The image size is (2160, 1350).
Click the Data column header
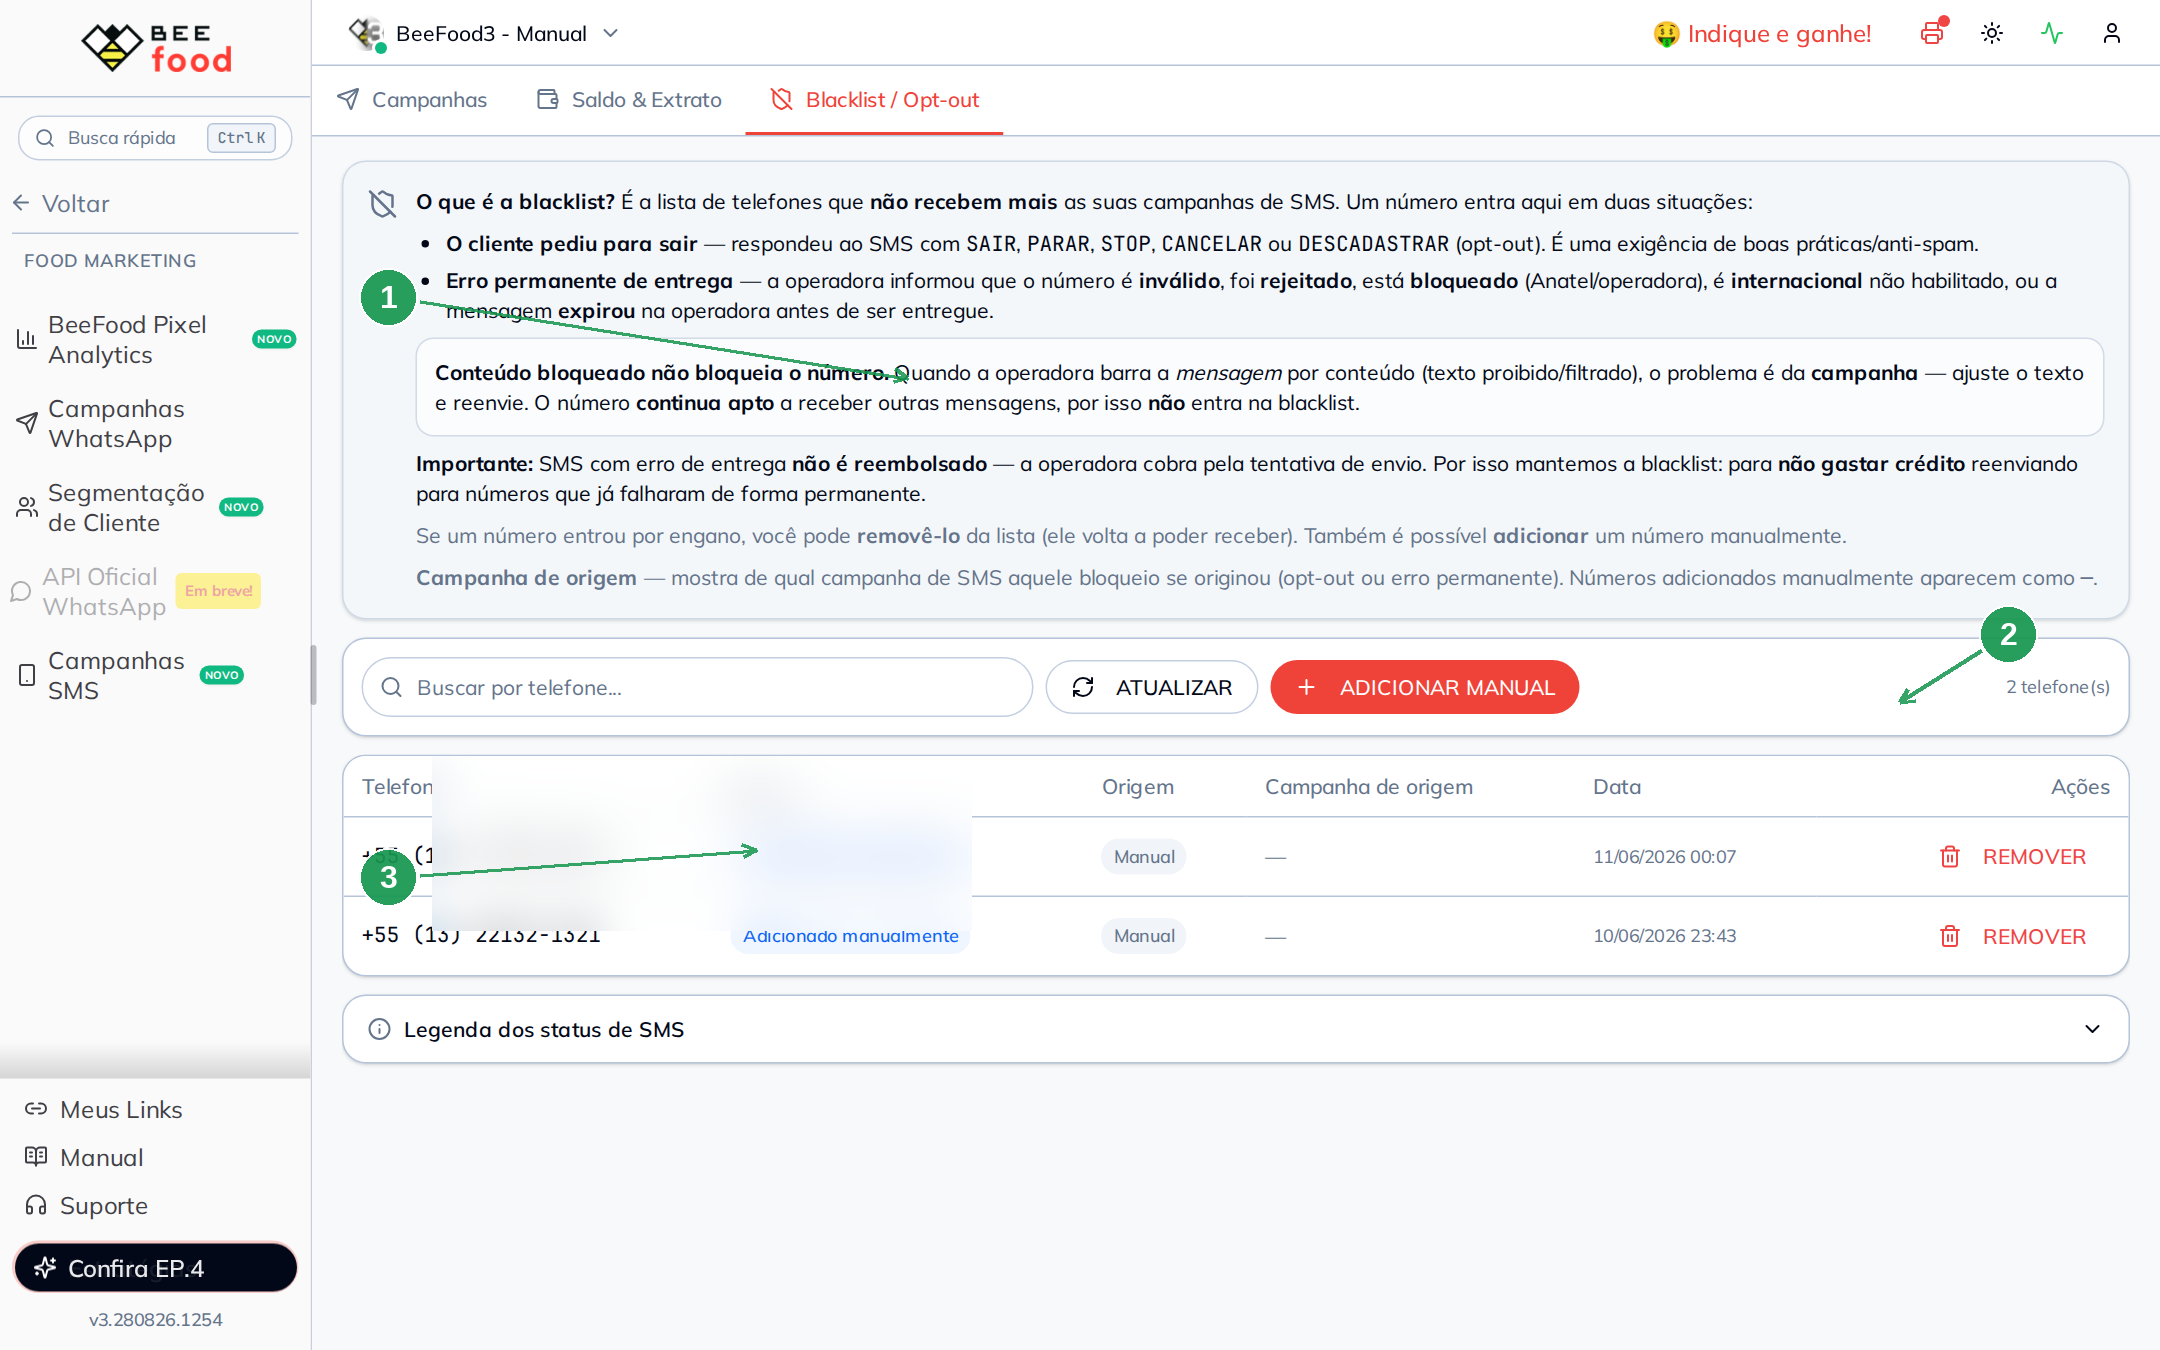click(x=1617, y=787)
